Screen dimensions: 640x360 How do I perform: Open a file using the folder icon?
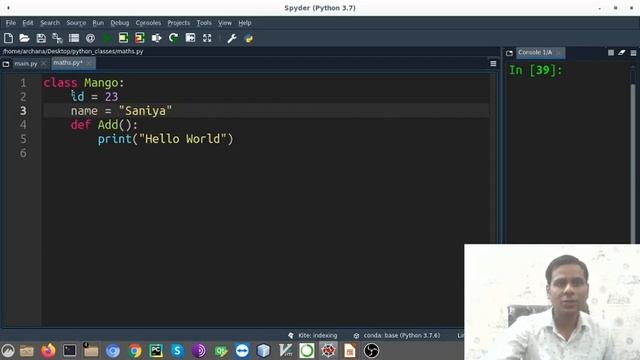click(24, 38)
